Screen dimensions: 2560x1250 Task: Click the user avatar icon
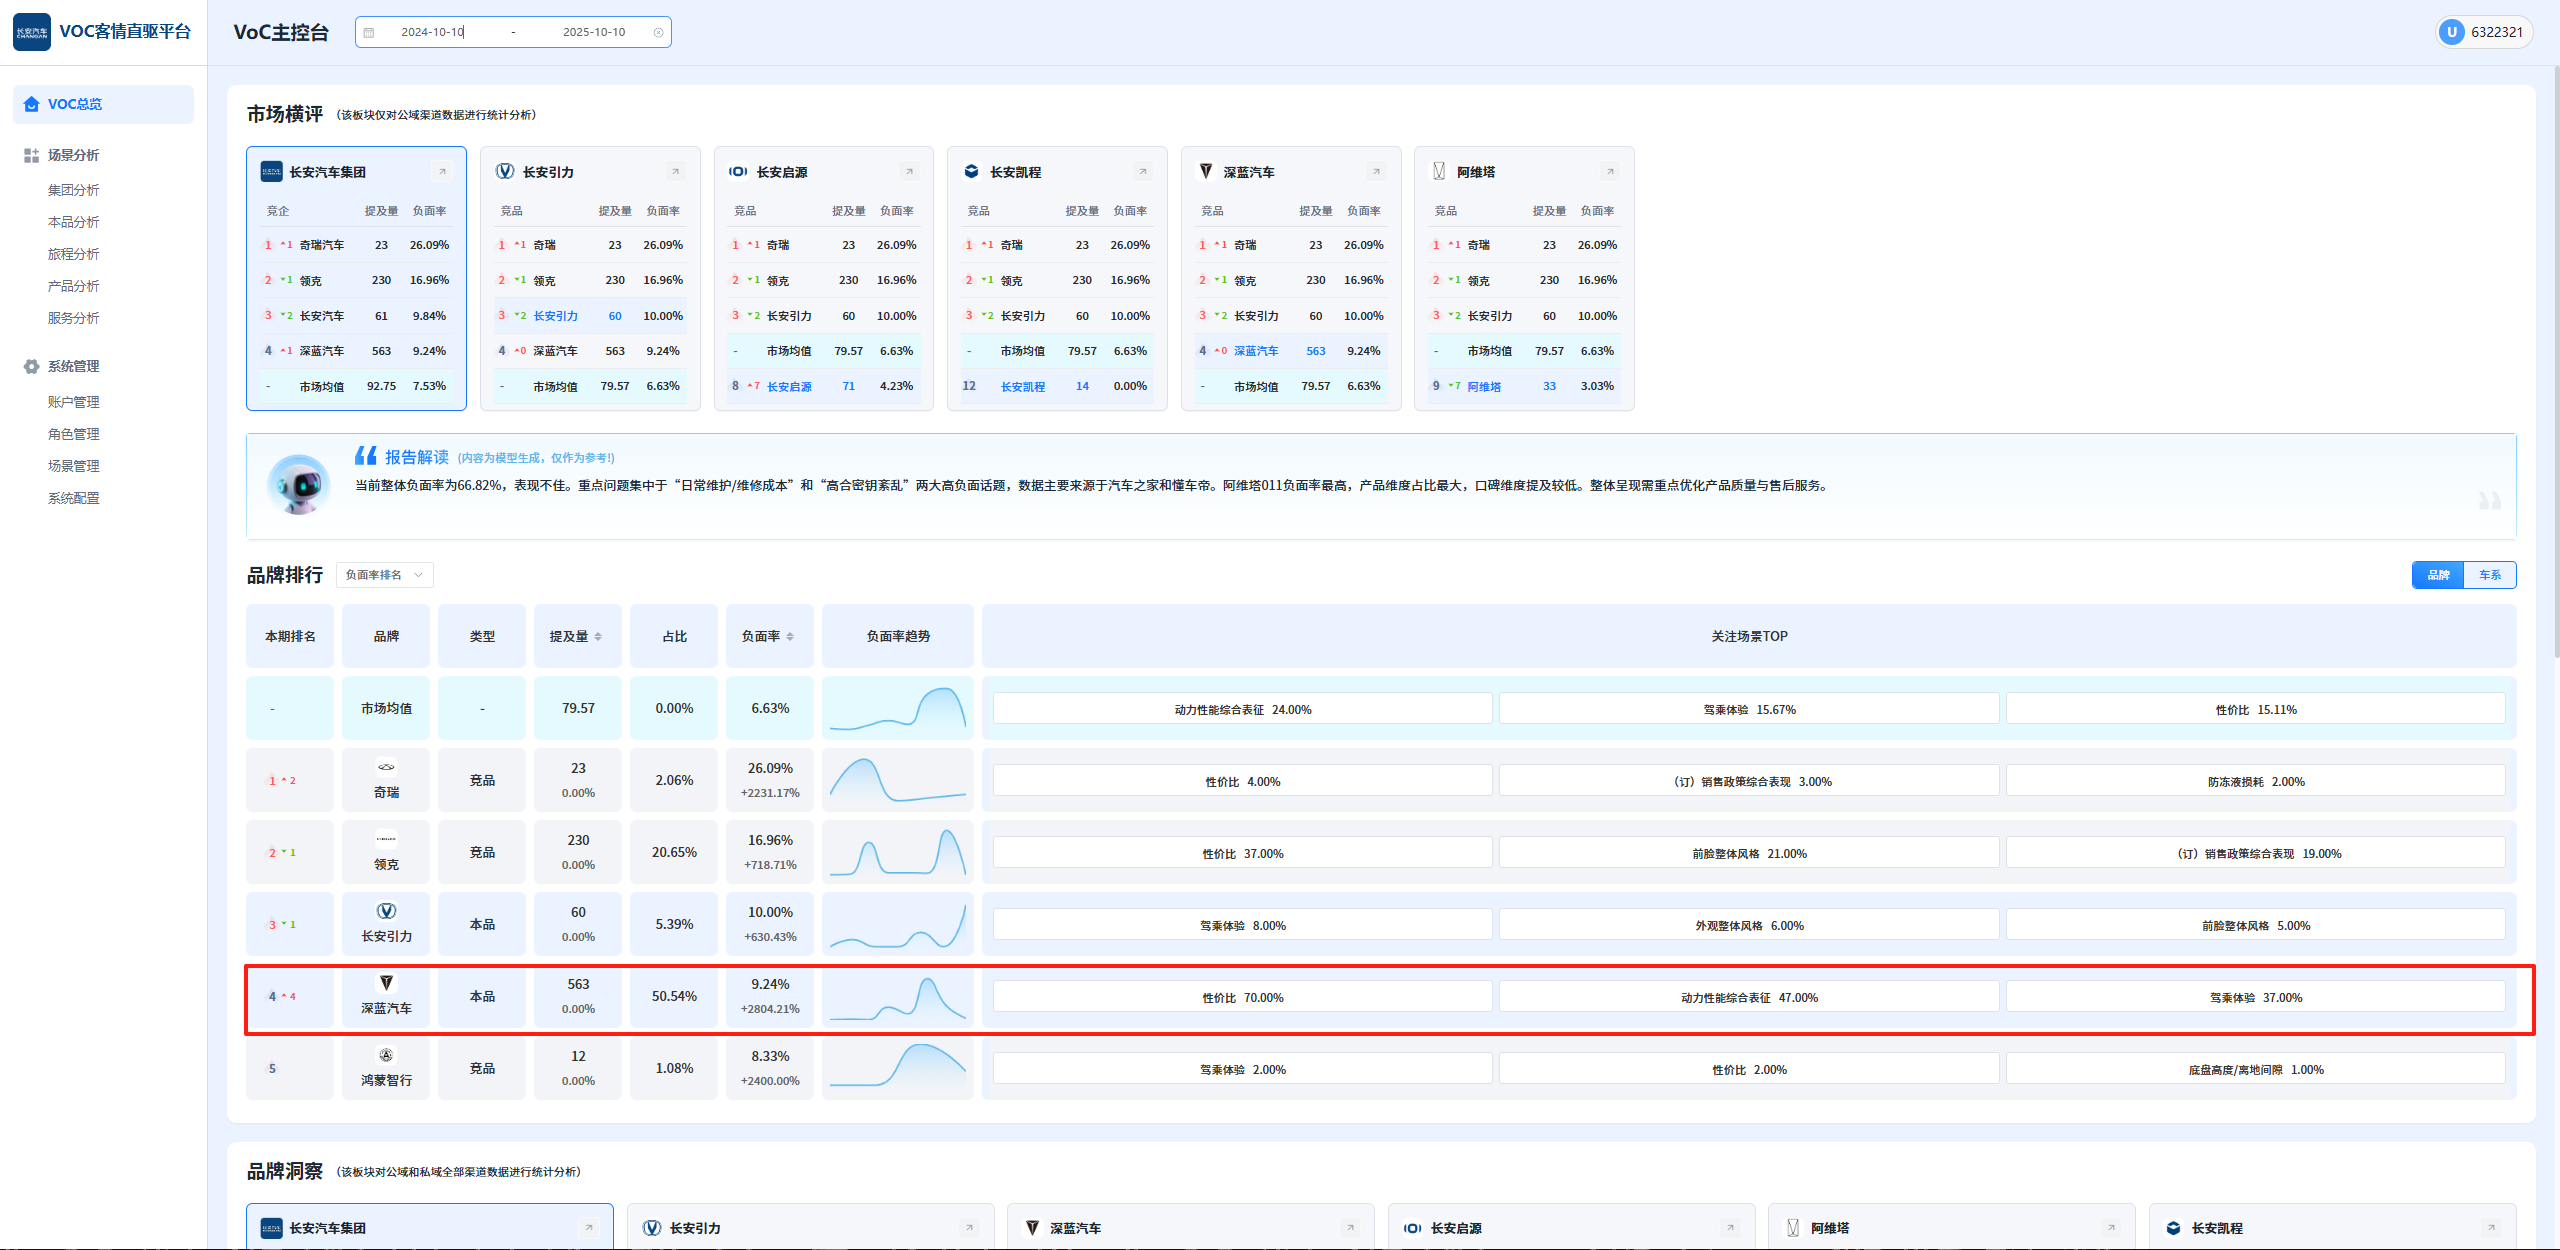coord(2451,32)
